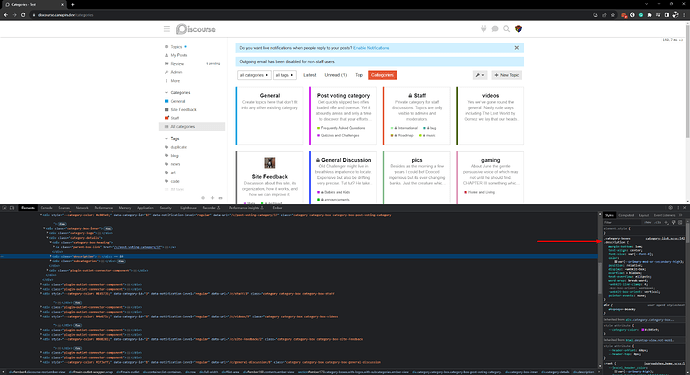
Task: Open Site Feedback in the sidebar
Action: pyautogui.click(x=183, y=110)
